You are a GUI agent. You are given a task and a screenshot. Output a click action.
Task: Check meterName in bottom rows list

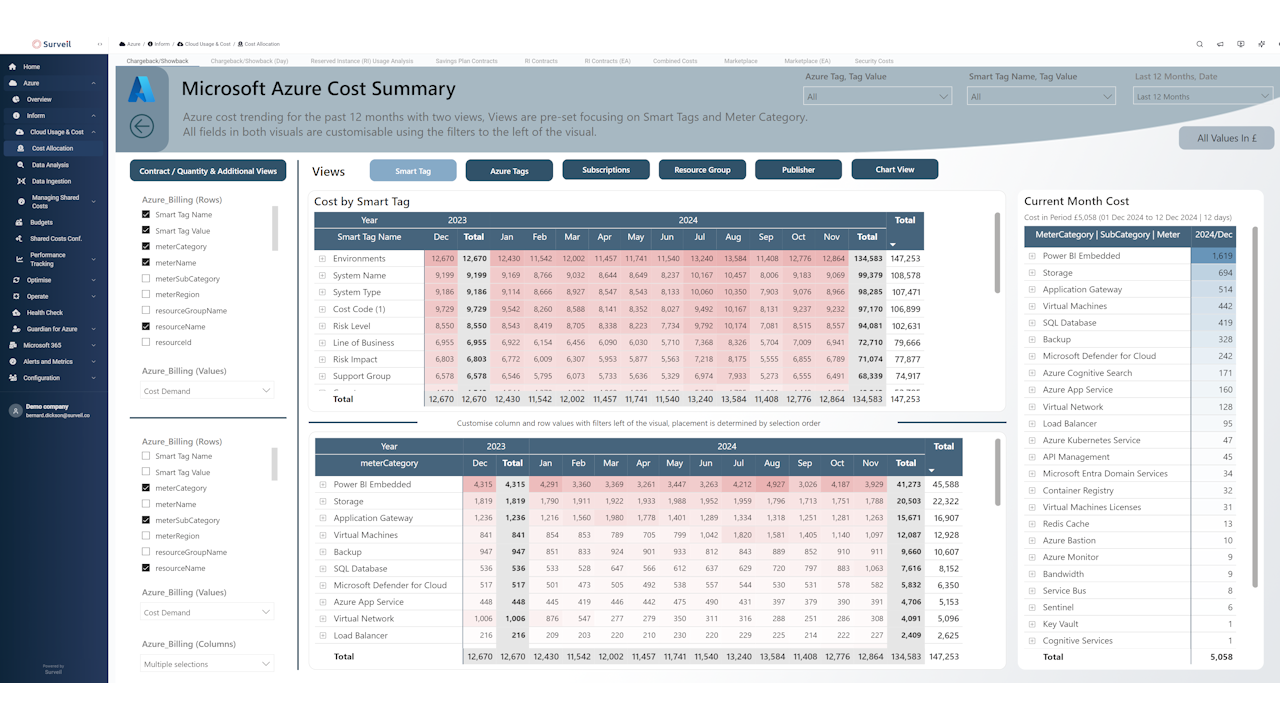click(146, 504)
